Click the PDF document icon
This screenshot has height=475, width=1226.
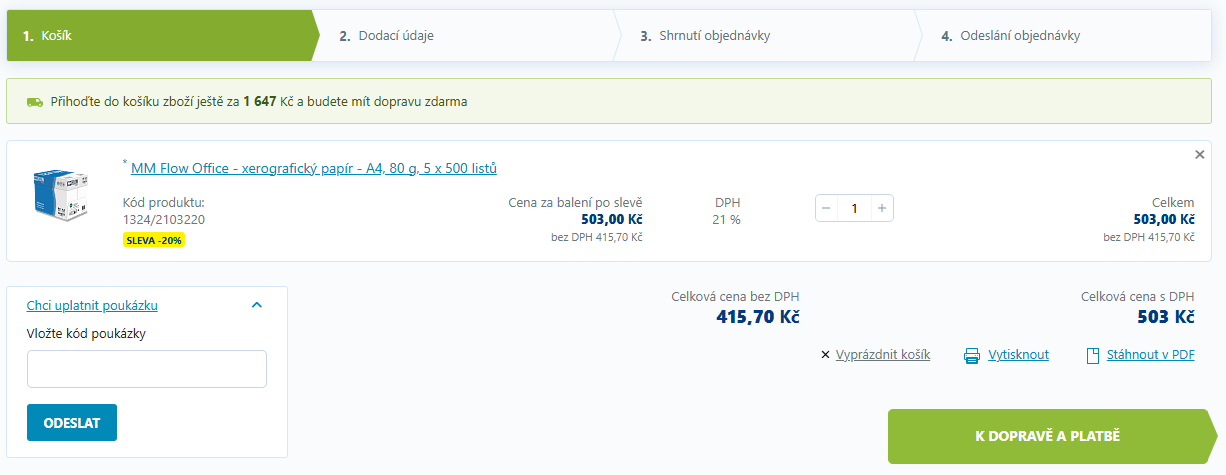pos(1092,356)
